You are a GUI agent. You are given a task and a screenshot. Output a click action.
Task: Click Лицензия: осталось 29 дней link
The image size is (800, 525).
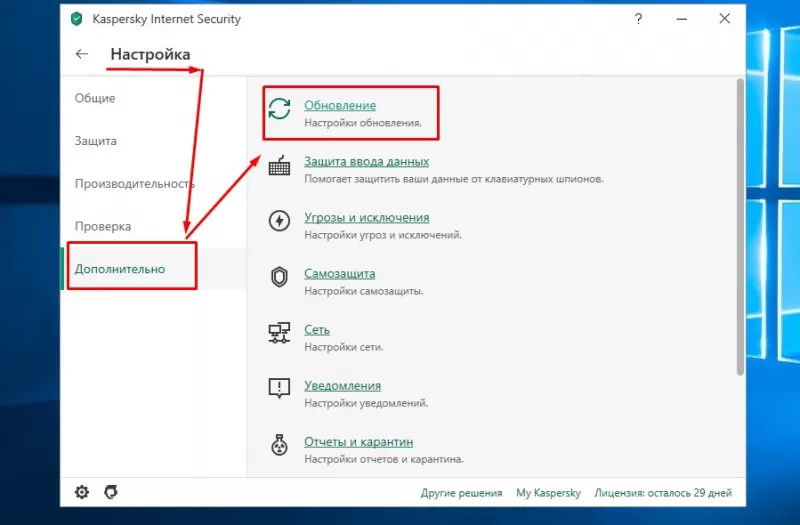click(663, 493)
